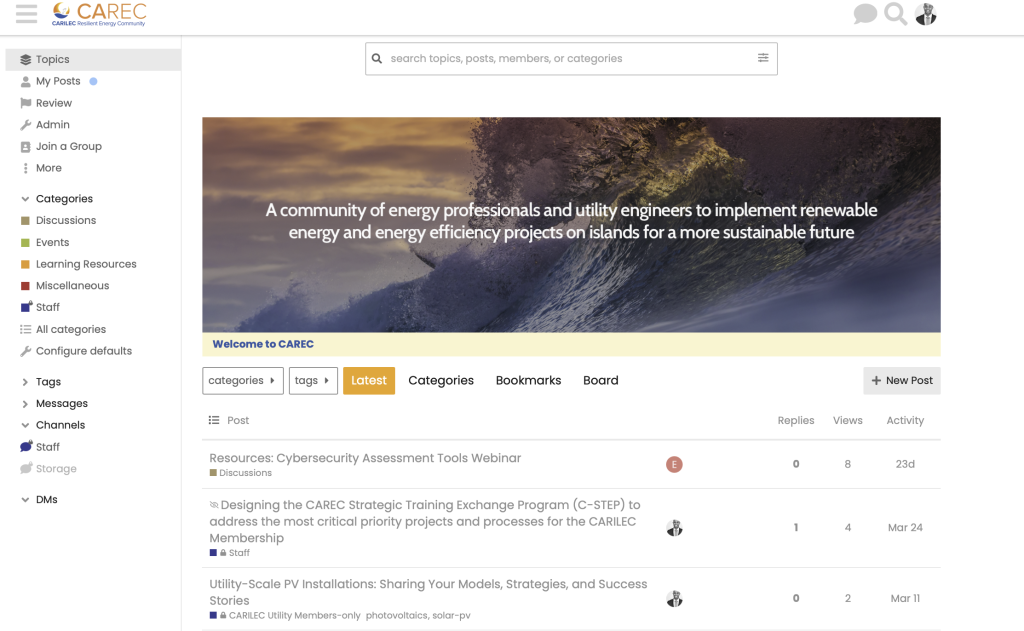
Task: Open the chat bubble icon in header
Action: [865, 14]
